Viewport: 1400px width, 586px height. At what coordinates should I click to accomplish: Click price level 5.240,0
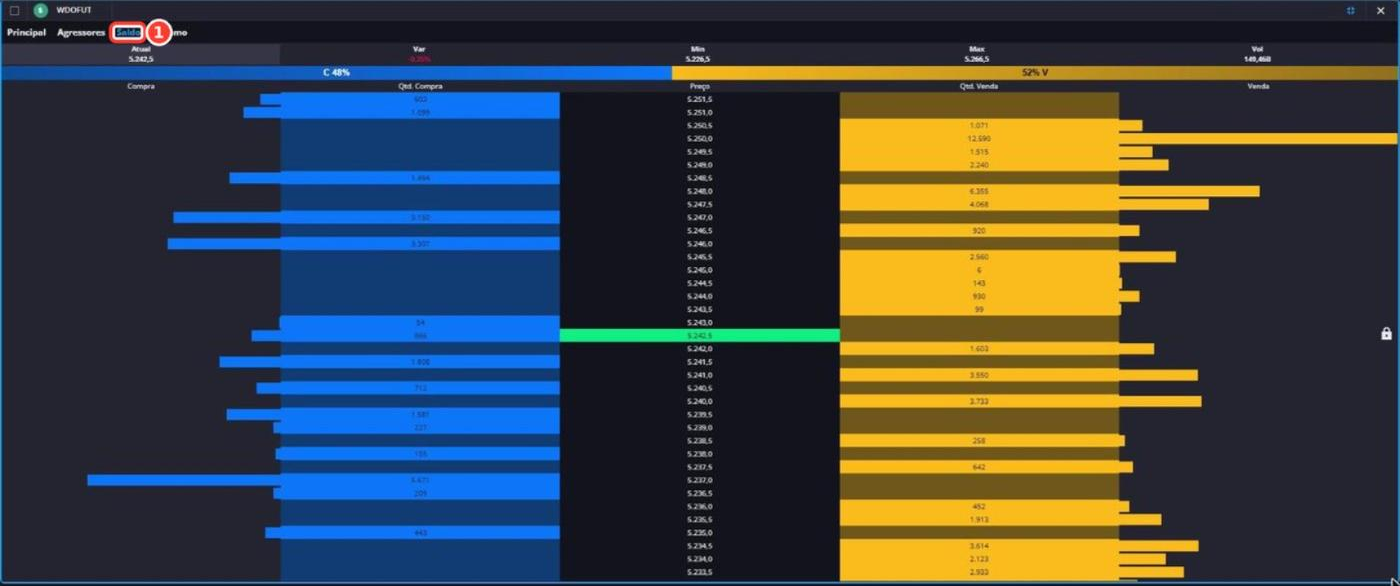(x=700, y=401)
